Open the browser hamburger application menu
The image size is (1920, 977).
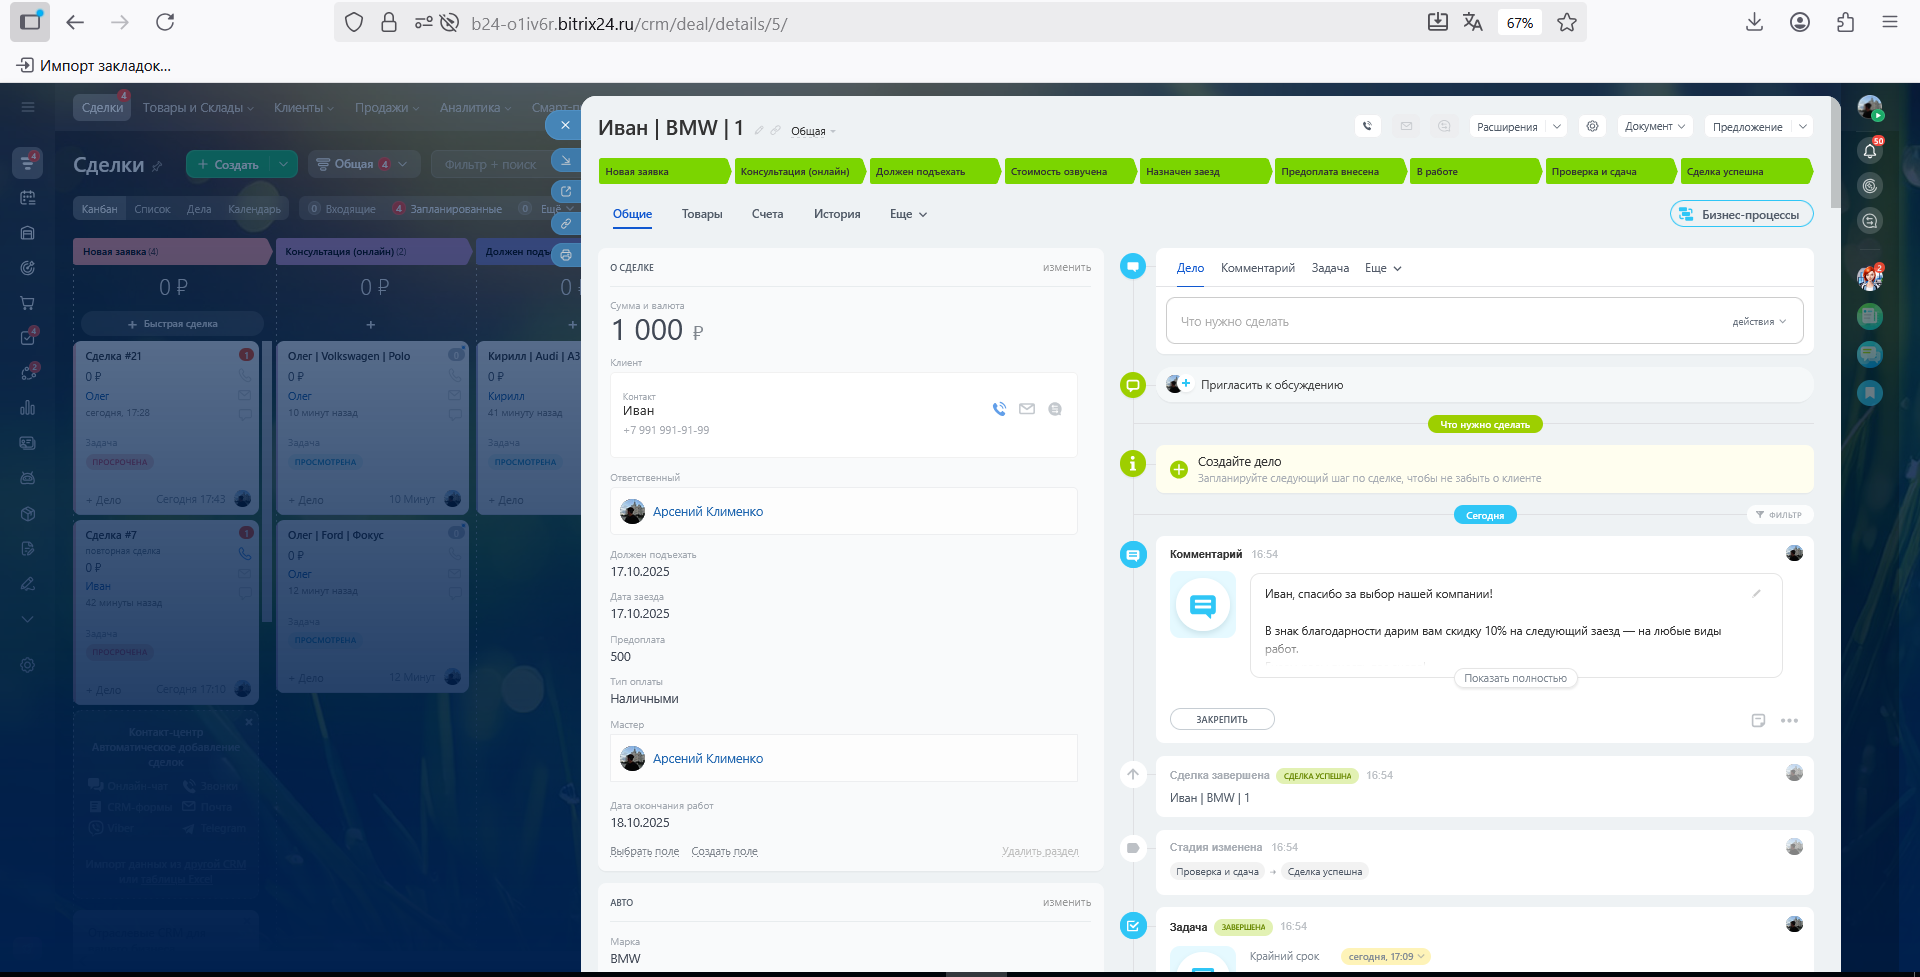click(1889, 22)
